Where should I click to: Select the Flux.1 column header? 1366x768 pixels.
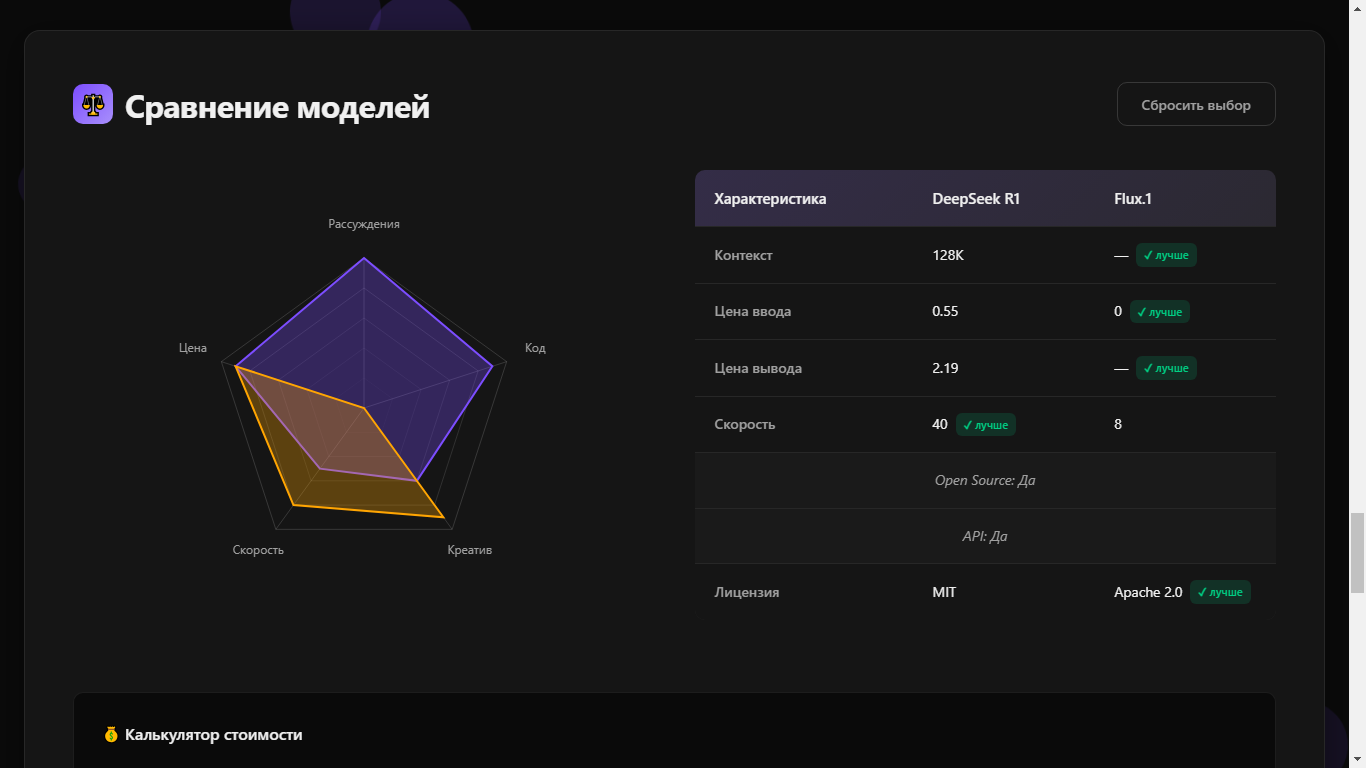1133,199
